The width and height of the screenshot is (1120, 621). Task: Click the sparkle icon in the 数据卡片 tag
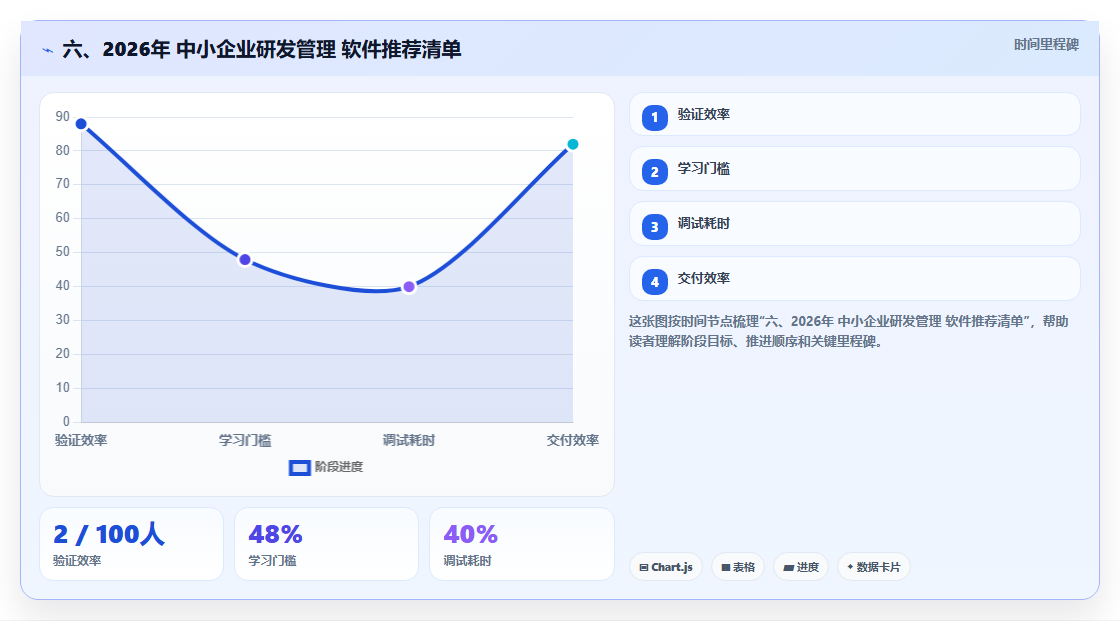click(x=850, y=567)
